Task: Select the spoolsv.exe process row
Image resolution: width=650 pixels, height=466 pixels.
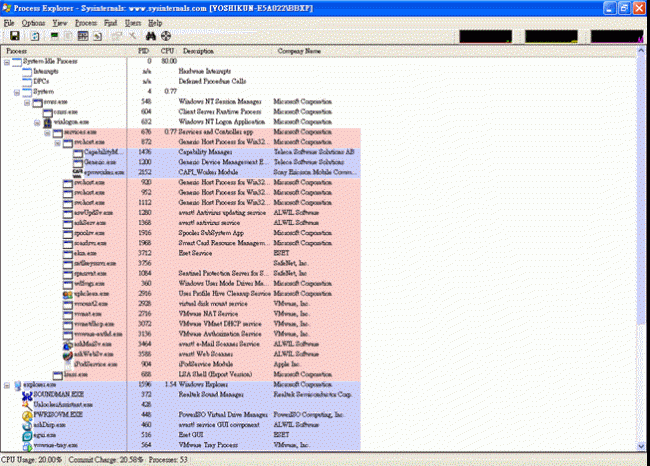Action: (86, 232)
